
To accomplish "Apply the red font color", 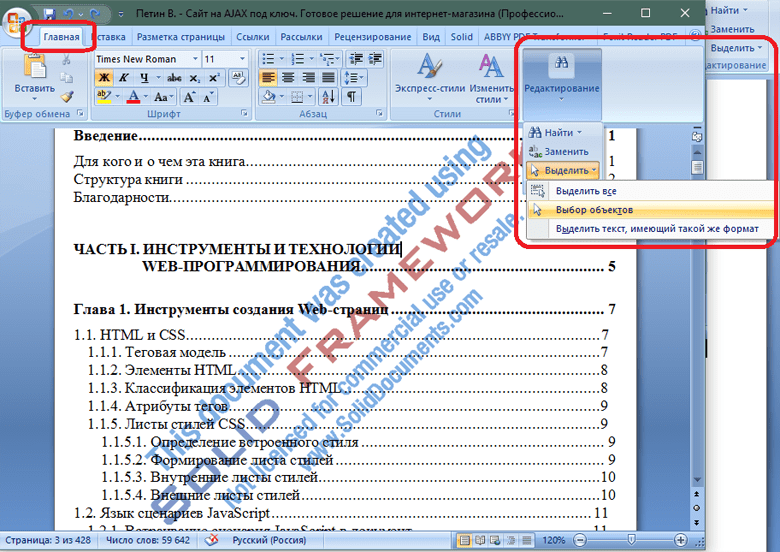I will coord(133,96).
